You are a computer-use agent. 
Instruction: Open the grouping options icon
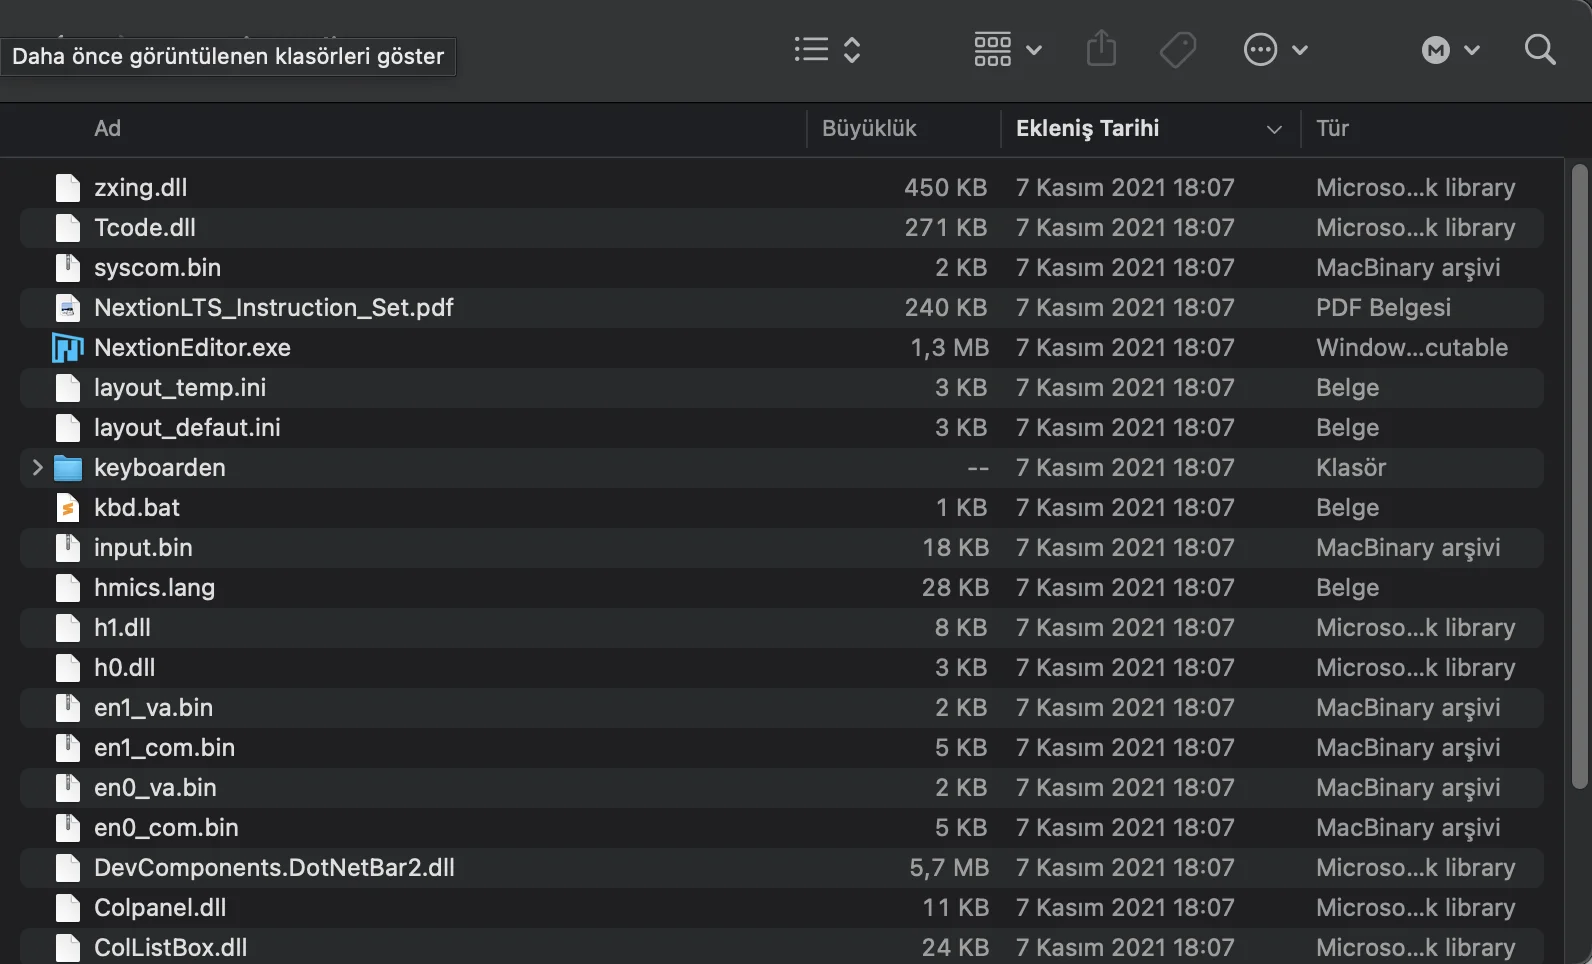(x=992, y=49)
